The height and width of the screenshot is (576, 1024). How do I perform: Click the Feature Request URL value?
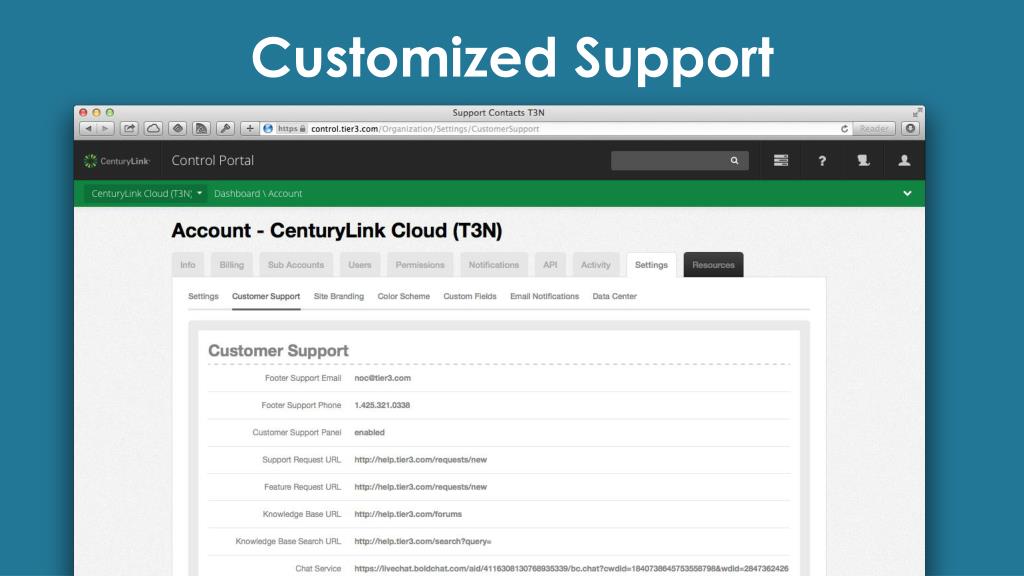pyautogui.click(x=421, y=487)
